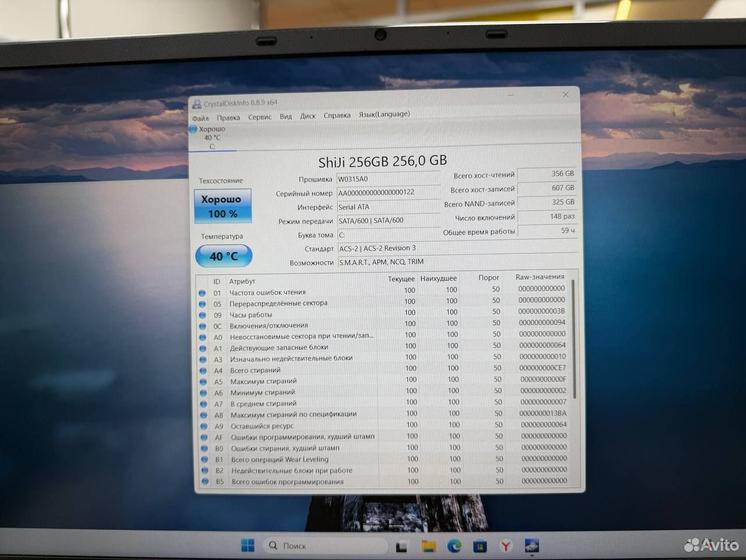746x560 pixels.
Task: Click the Всего хост-записей value 607 GB
Action: tap(547, 188)
